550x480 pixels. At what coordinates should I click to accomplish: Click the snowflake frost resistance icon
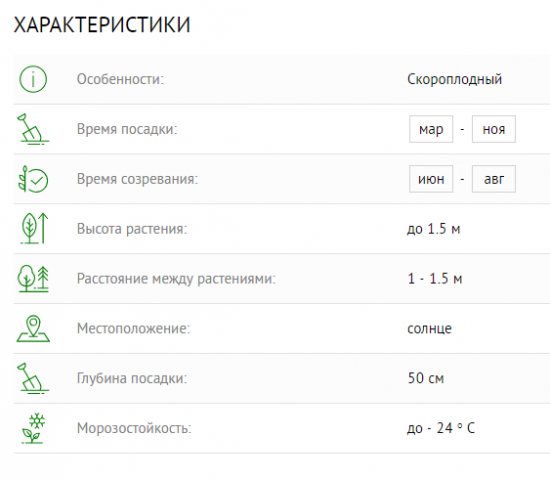pyautogui.click(x=33, y=428)
